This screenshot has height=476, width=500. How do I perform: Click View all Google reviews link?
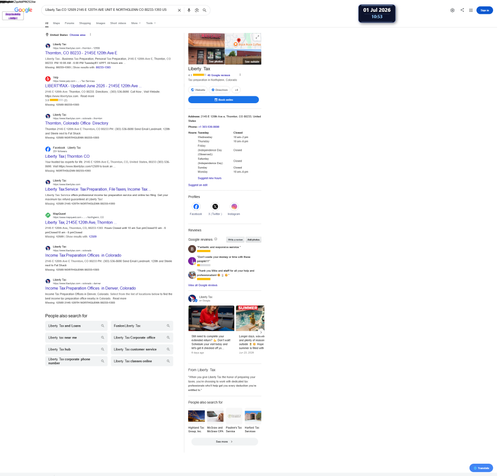203,285
